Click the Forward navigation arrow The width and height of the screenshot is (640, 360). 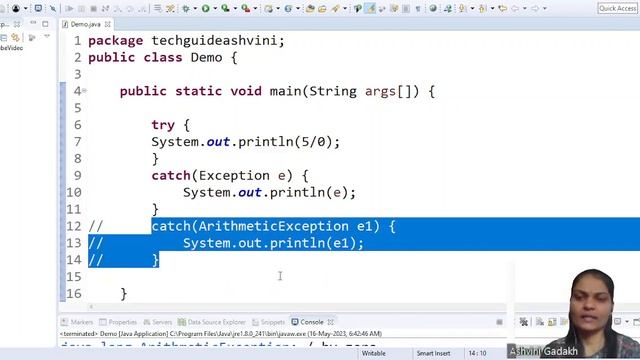pyautogui.click(x=535, y=8)
